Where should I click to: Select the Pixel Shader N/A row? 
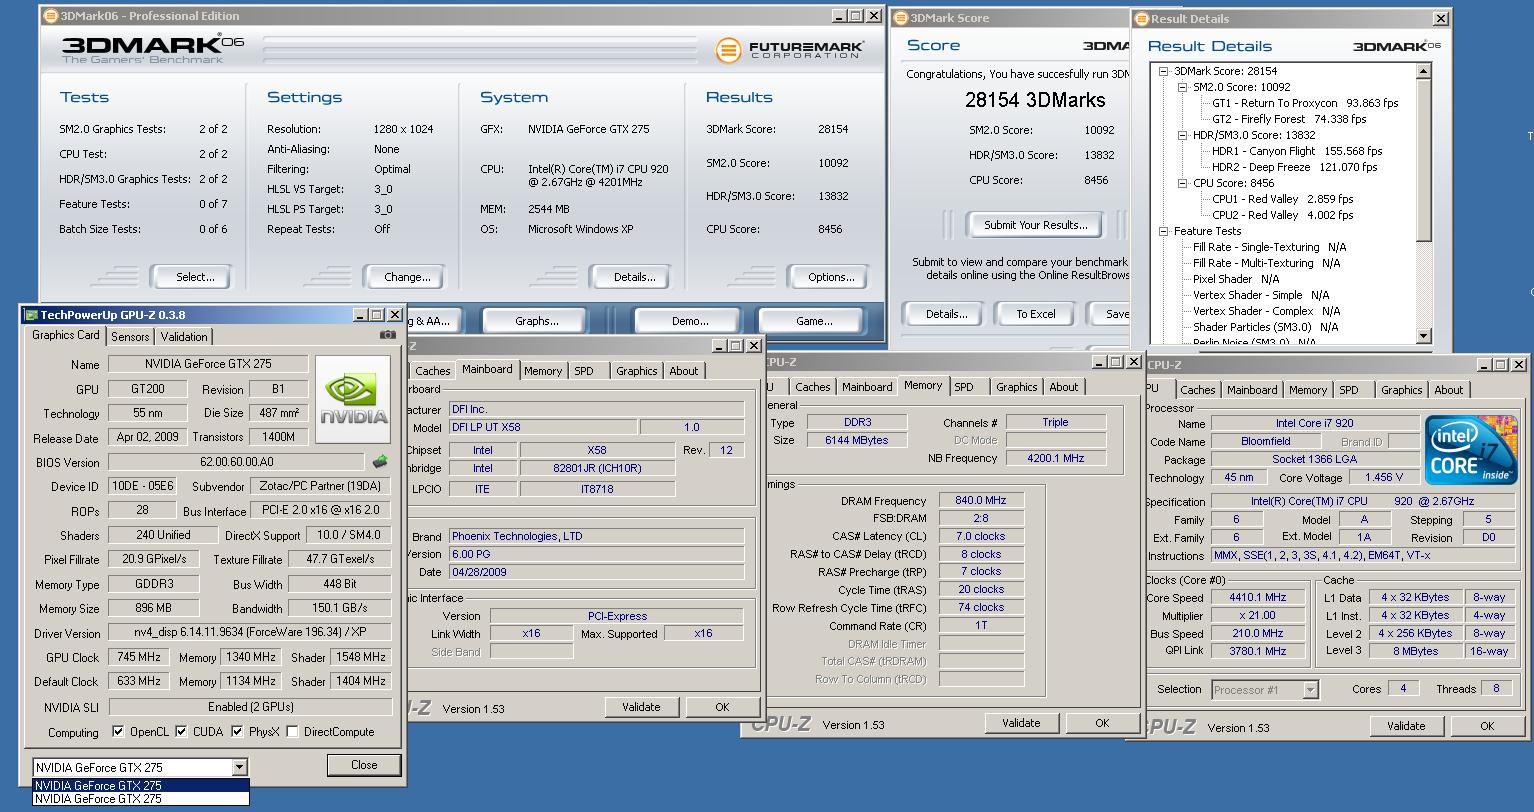1235,279
